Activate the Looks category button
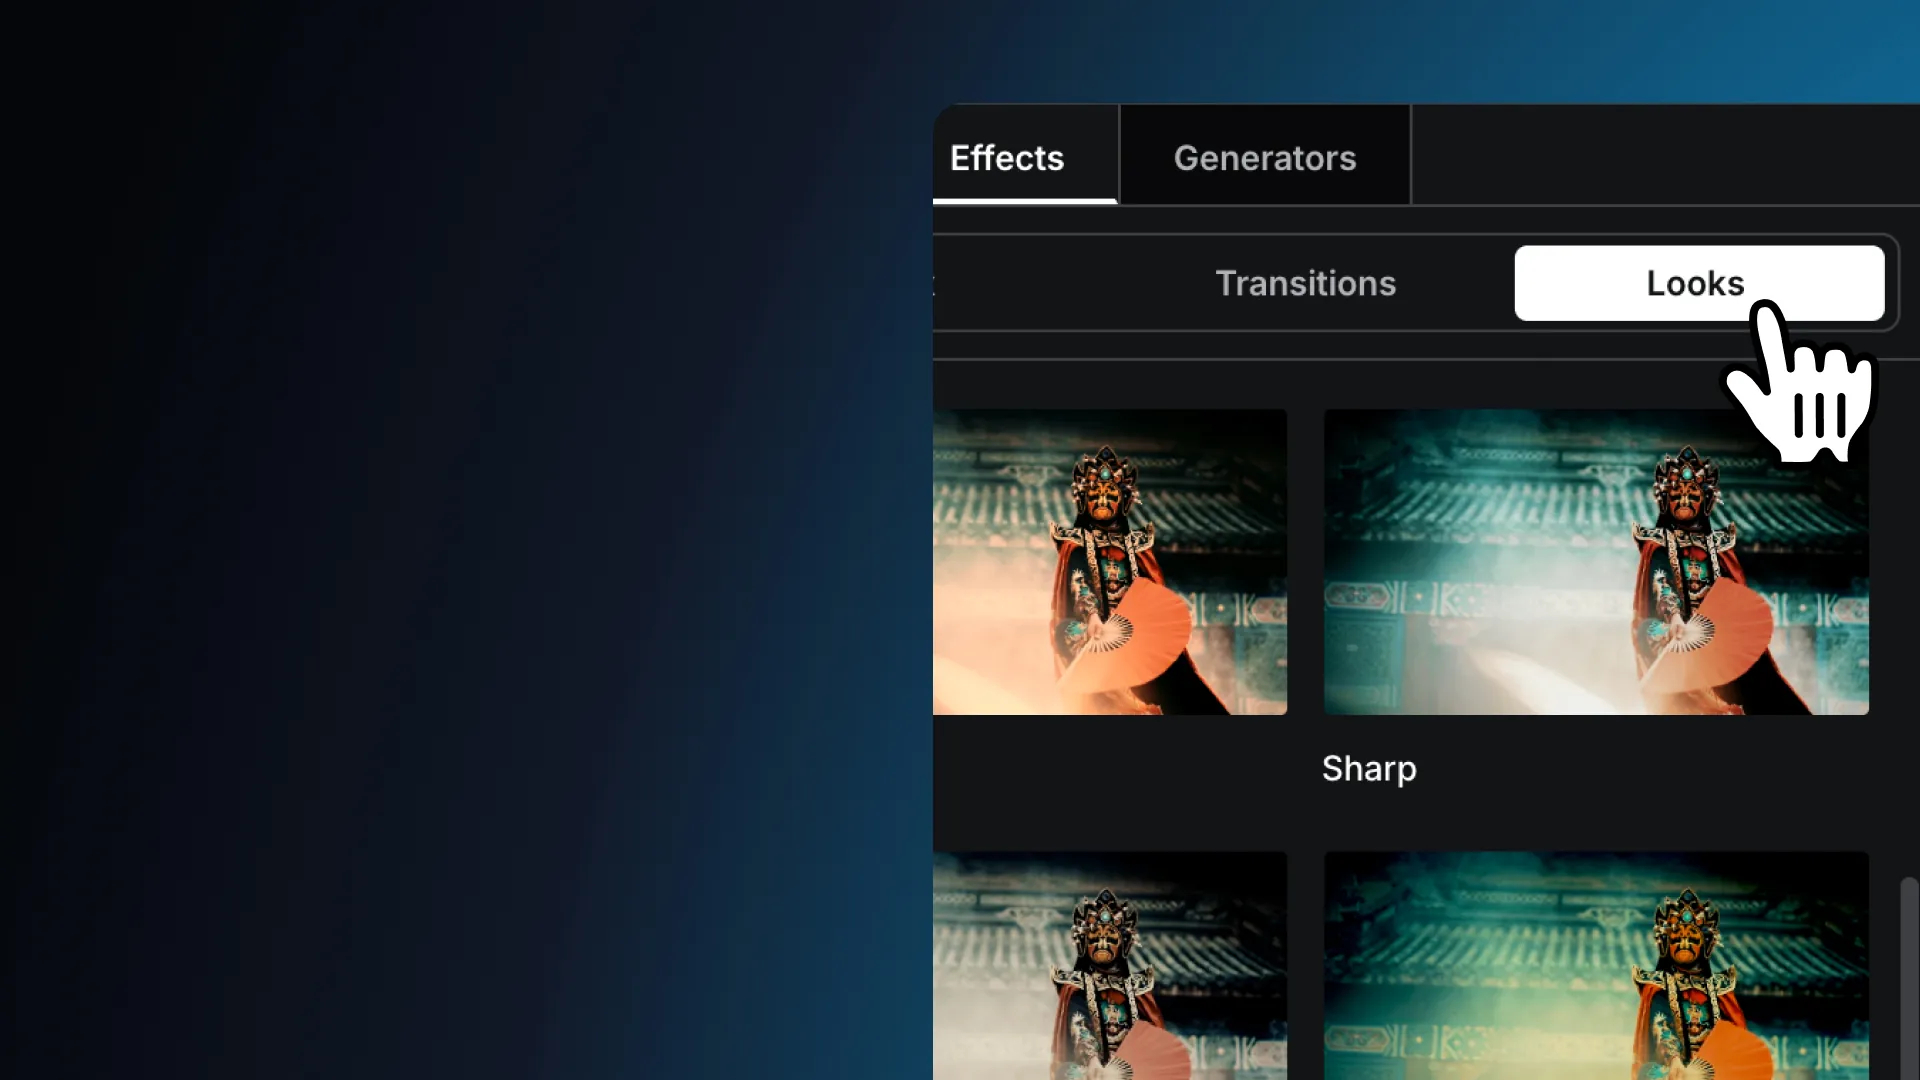This screenshot has height=1080, width=1920. click(1696, 283)
